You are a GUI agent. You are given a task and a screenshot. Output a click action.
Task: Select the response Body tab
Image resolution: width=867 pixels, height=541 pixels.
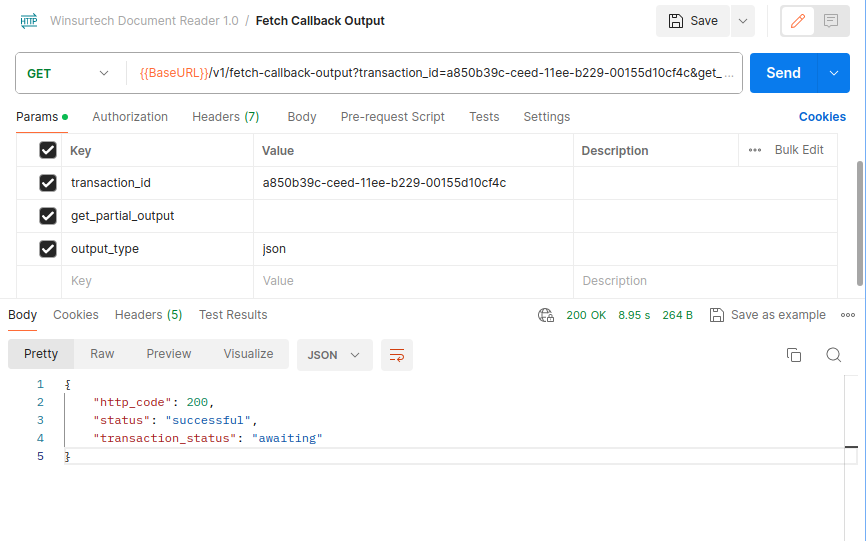point(23,315)
